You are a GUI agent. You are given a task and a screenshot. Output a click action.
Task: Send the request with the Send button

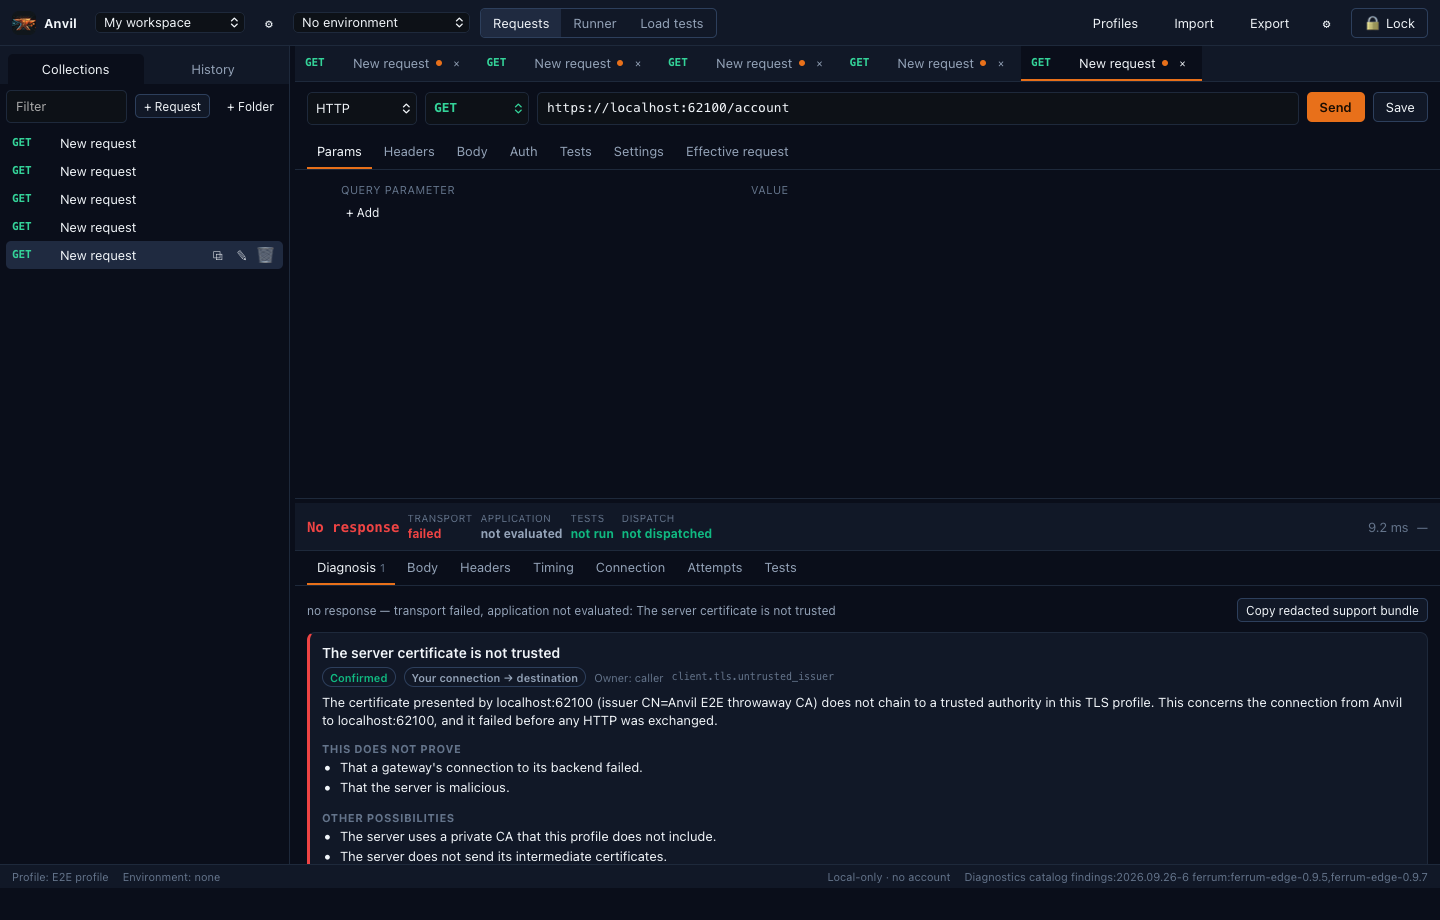tap(1335, 108)
